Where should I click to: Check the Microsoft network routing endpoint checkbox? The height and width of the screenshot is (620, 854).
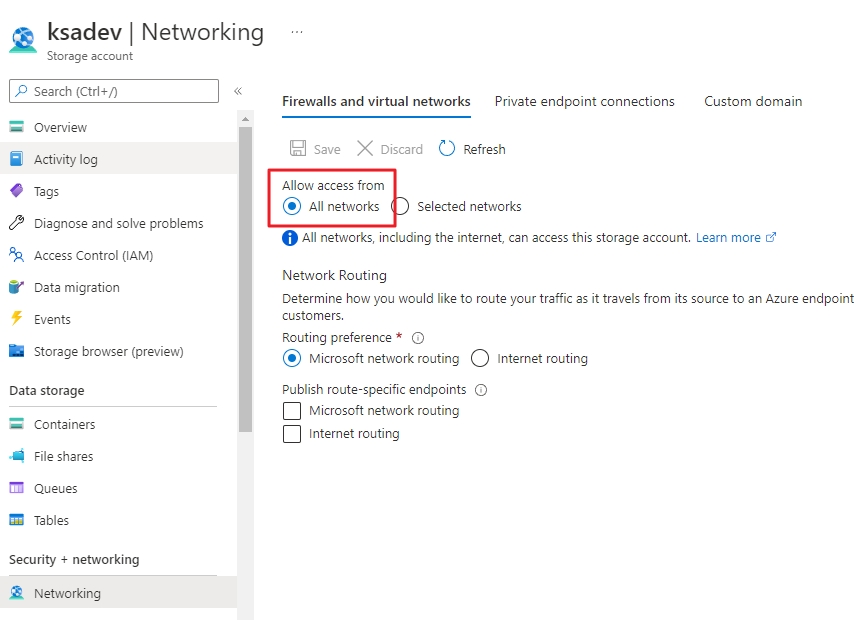293,410
